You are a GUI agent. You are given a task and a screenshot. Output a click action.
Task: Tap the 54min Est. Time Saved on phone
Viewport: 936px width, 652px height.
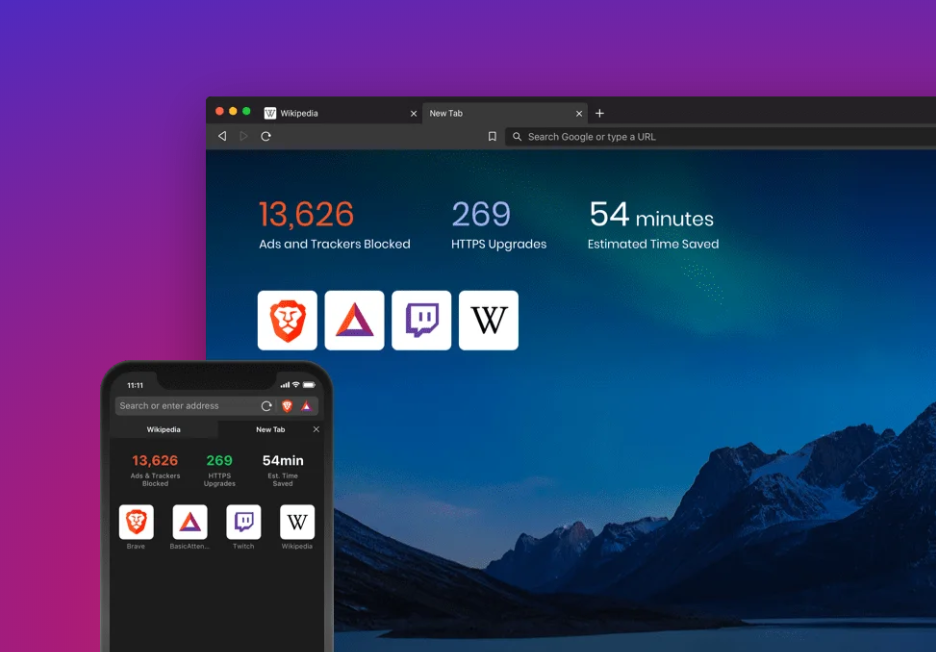283,470
